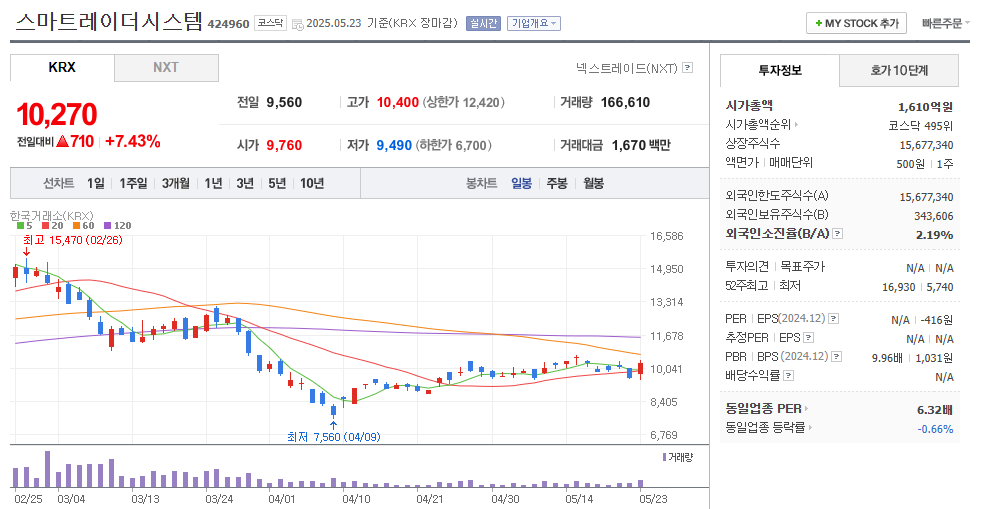Screen dimensions: 986x509
Task: Click the +7.43% change value
Action: (x=133, y=141)
